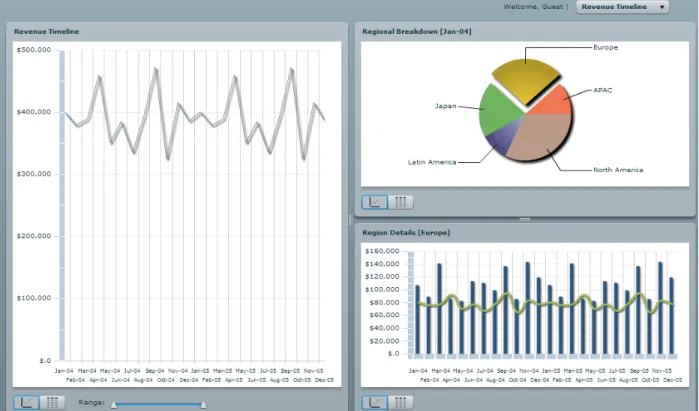Viewport: 699px width, 411px height.
Task: Select the Europe pie slice
Action: point(525,82)
